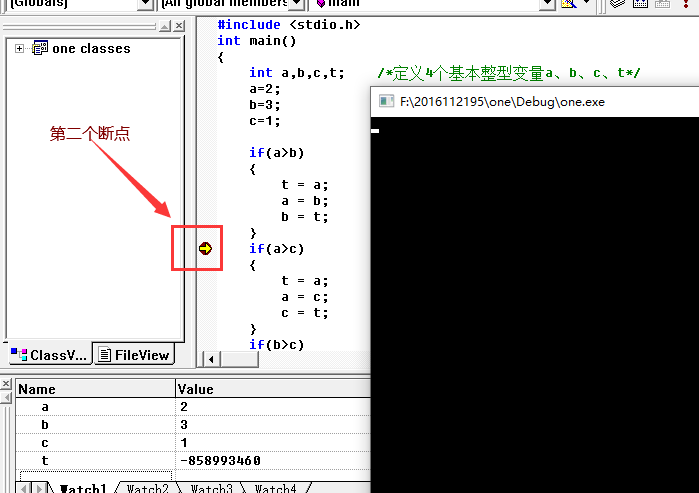Click the watch value 2

(x=184, y=407)
